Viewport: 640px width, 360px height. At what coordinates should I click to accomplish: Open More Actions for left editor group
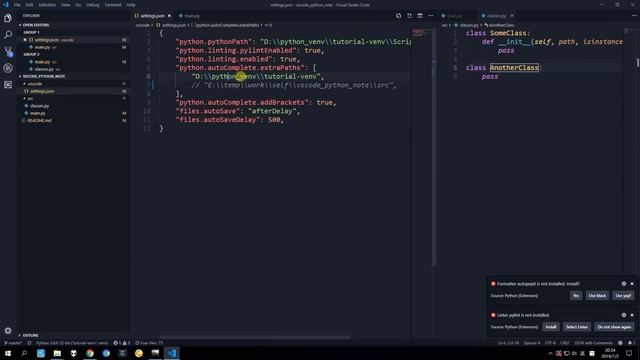point(431,16)
